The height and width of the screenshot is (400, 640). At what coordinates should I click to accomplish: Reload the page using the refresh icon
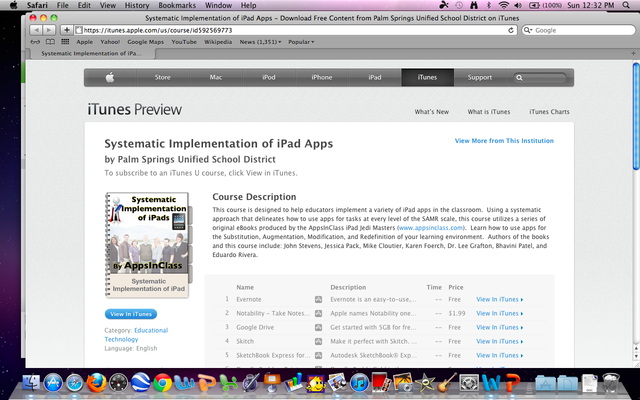pos(511,30)
